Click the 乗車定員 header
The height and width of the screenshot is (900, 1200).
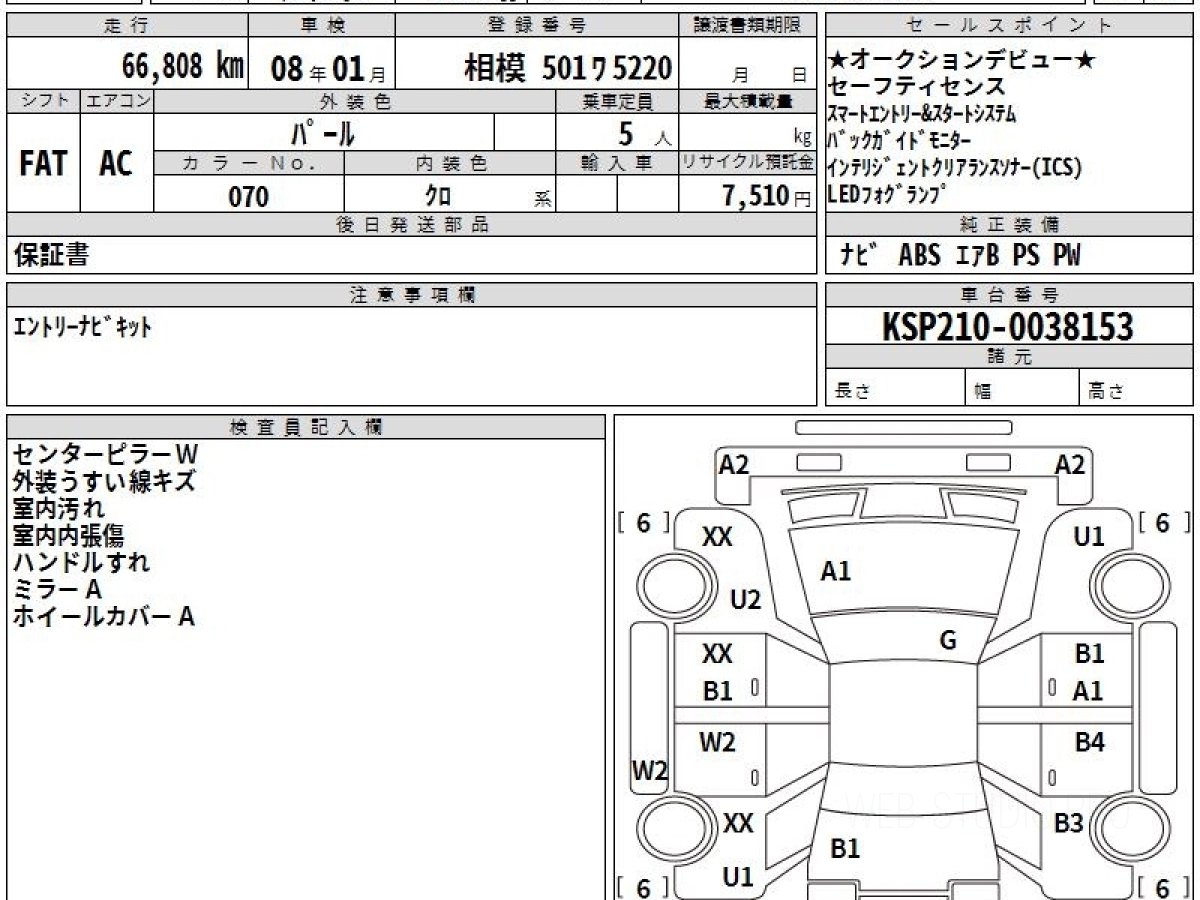pos(617,101)
